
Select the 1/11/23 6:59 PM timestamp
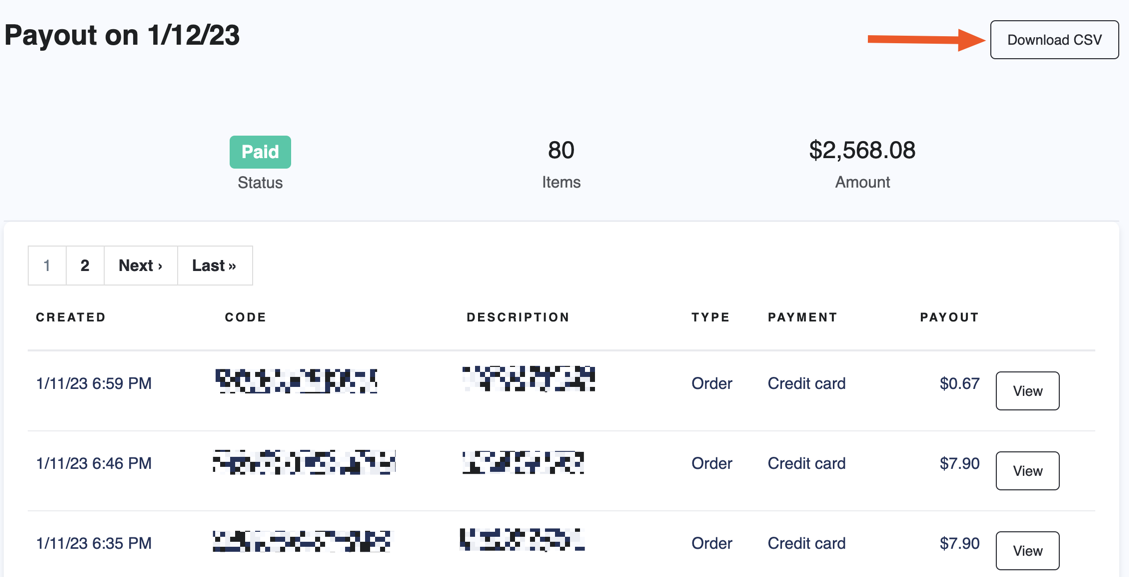point(94,384)
